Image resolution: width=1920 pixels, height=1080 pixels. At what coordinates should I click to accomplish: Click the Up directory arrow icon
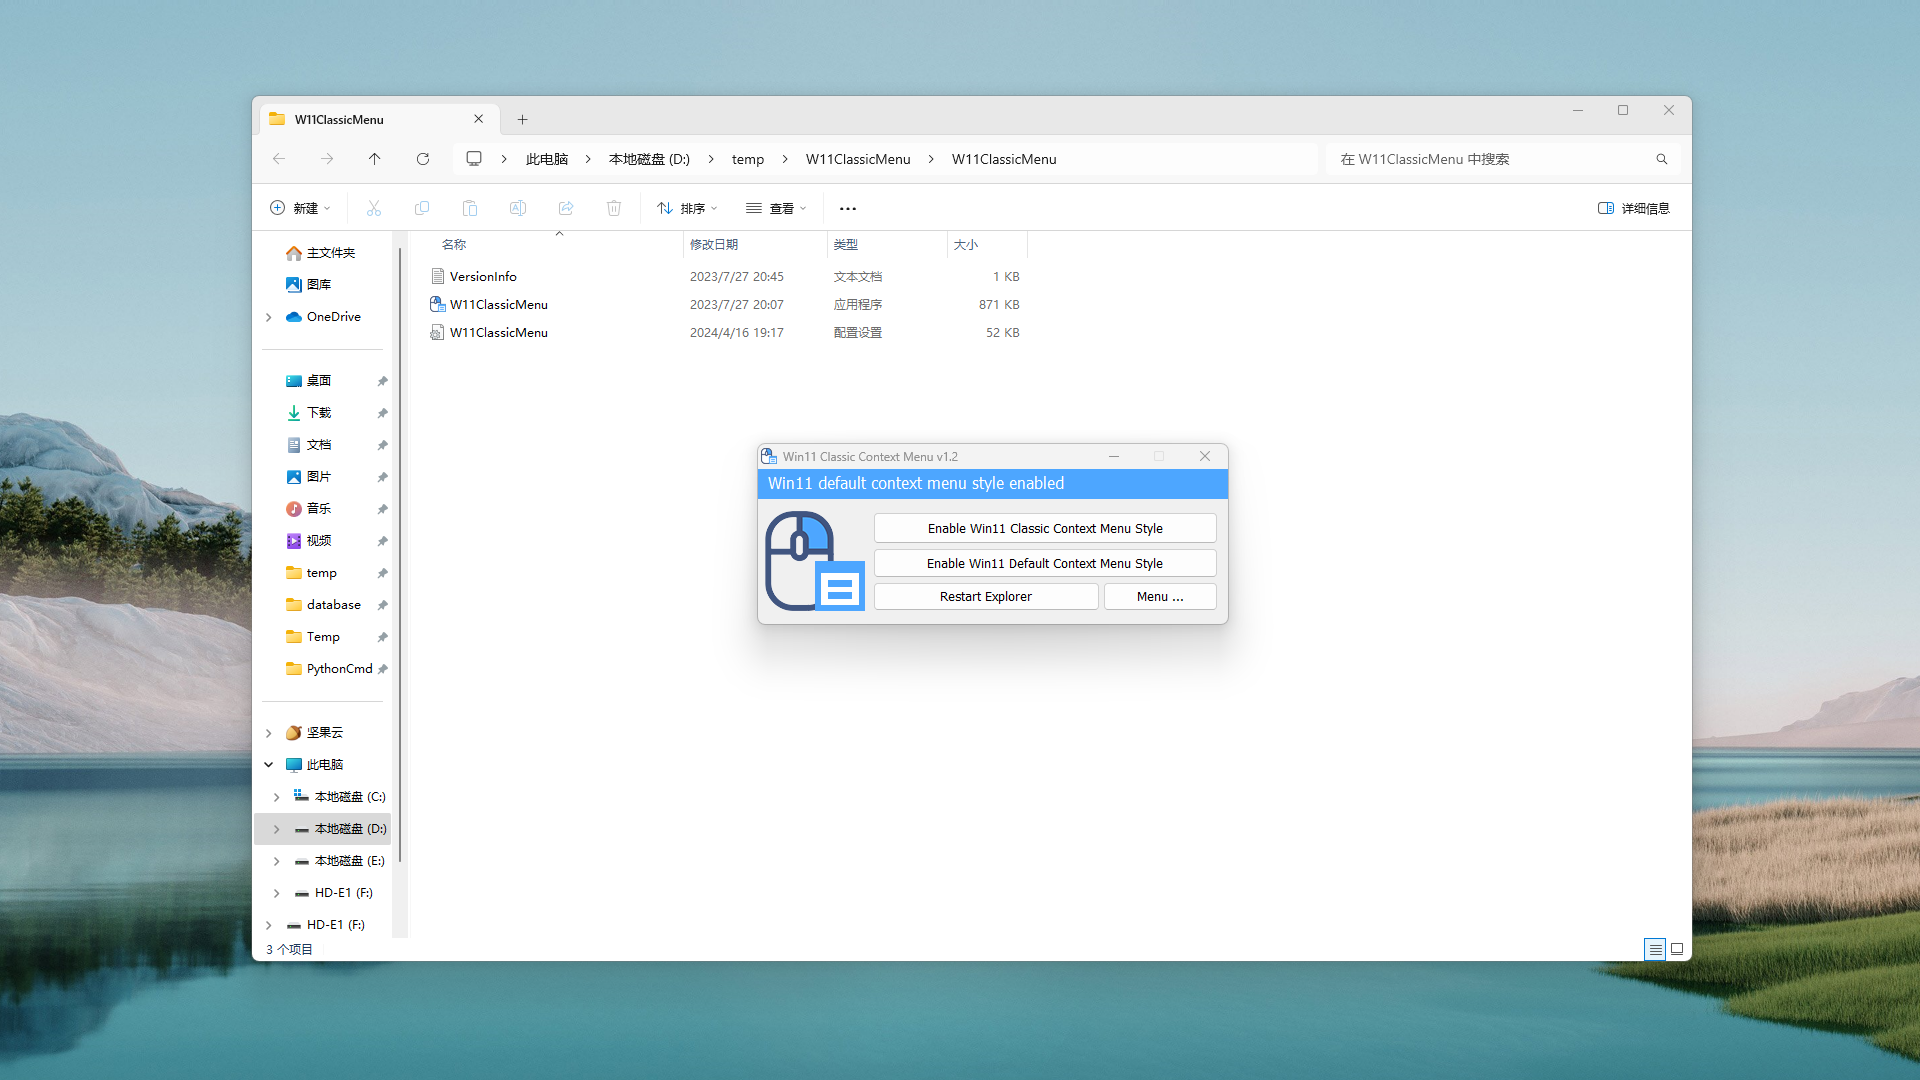pos(375,159)
